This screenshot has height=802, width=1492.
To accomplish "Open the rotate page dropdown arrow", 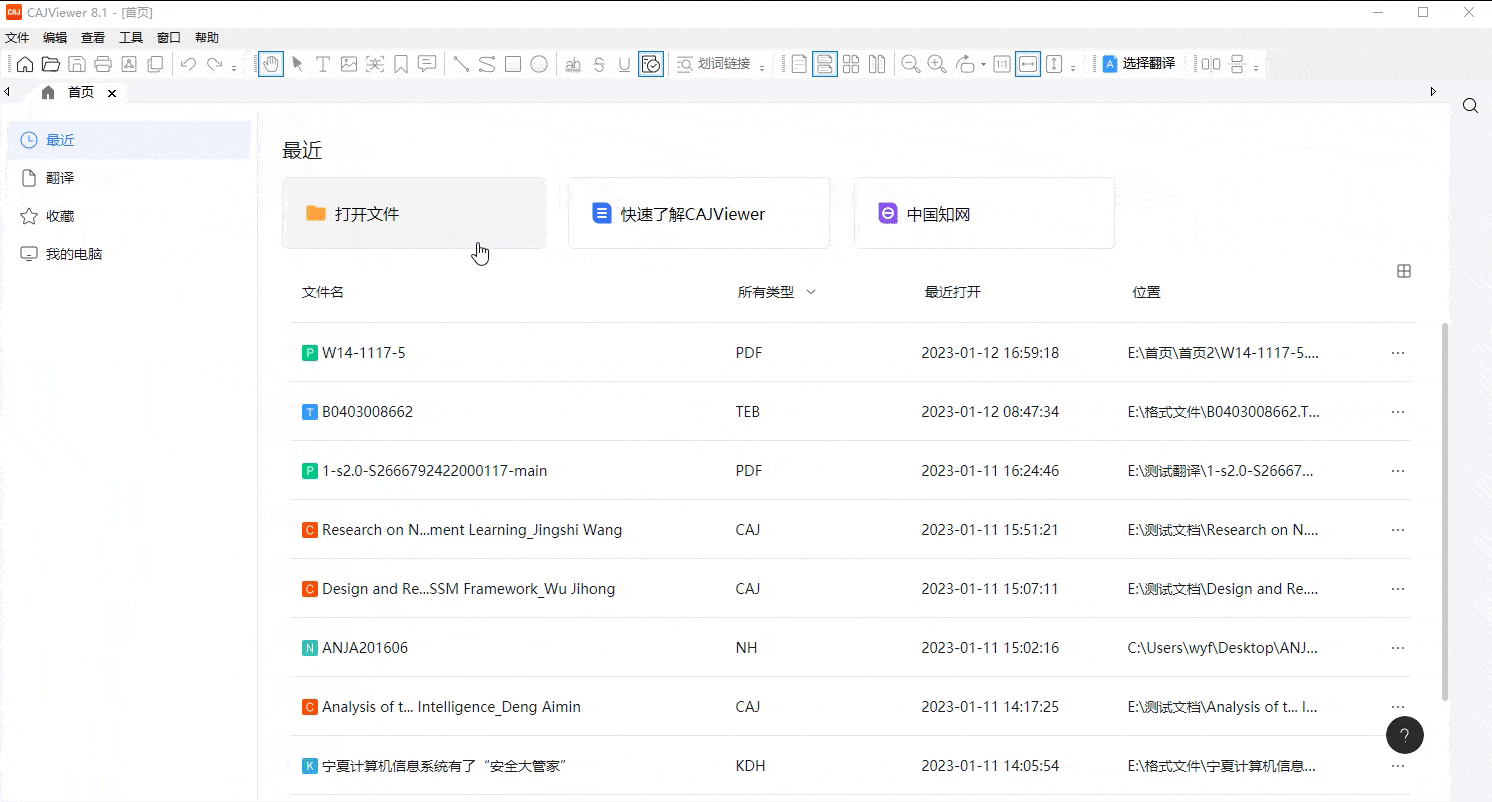I will click(x=983, y=65).
